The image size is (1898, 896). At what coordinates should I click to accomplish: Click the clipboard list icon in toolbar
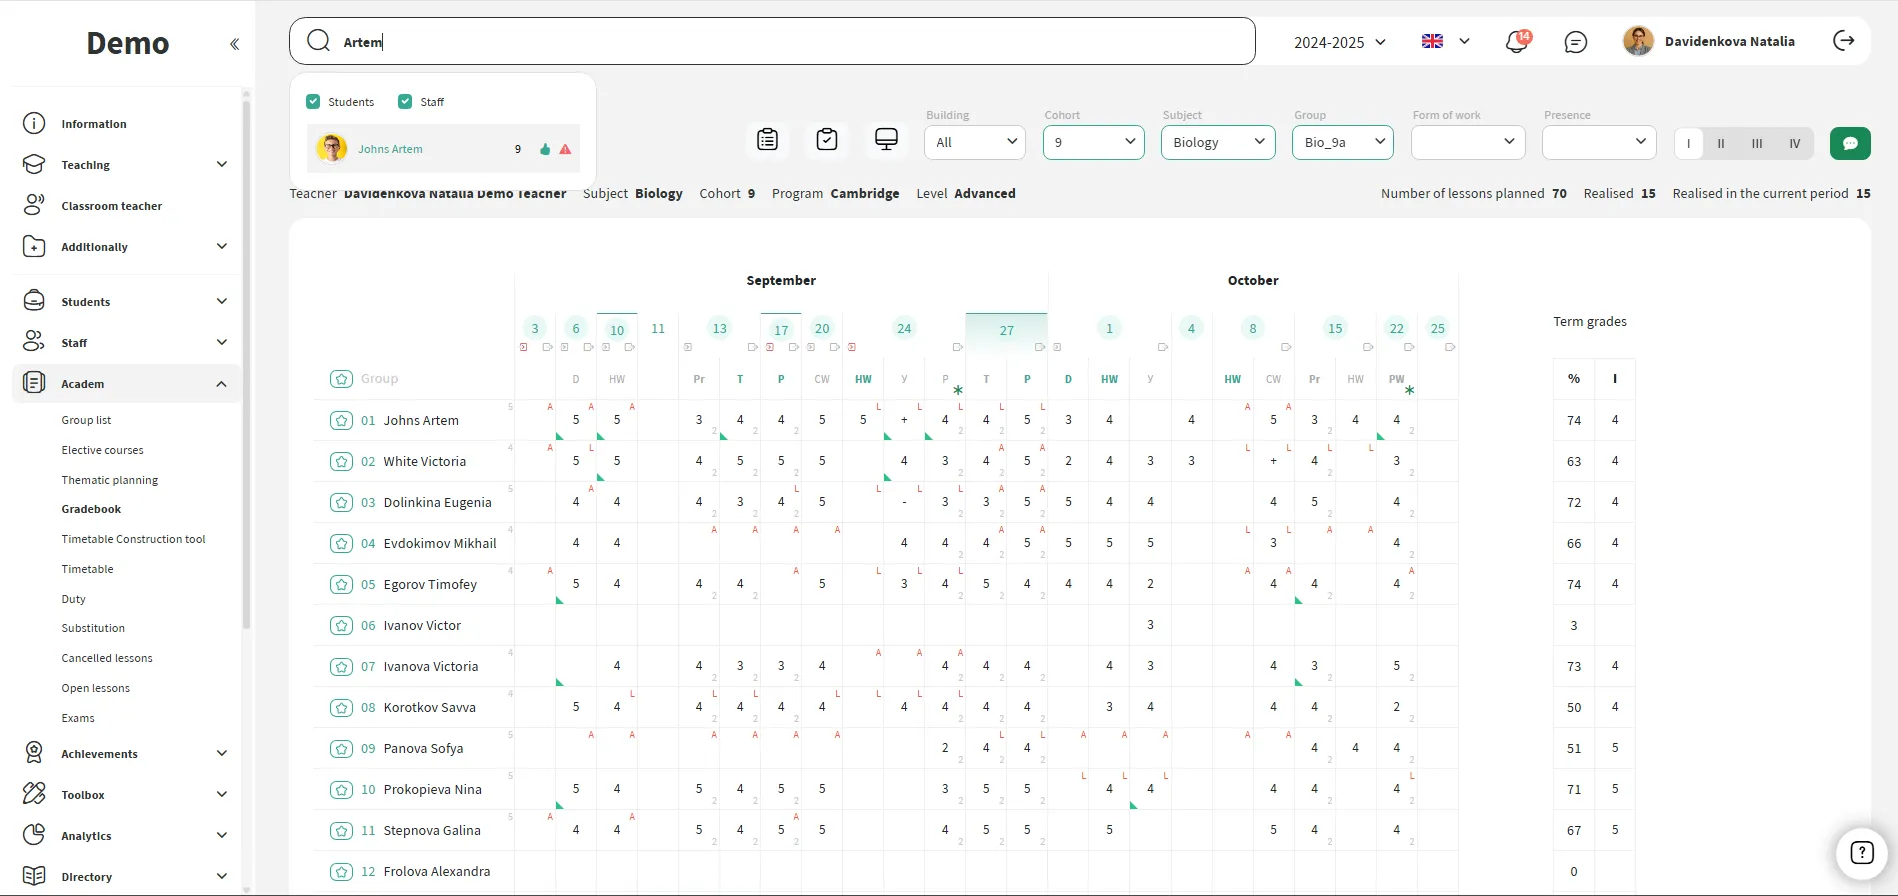[x=767, y=140]
